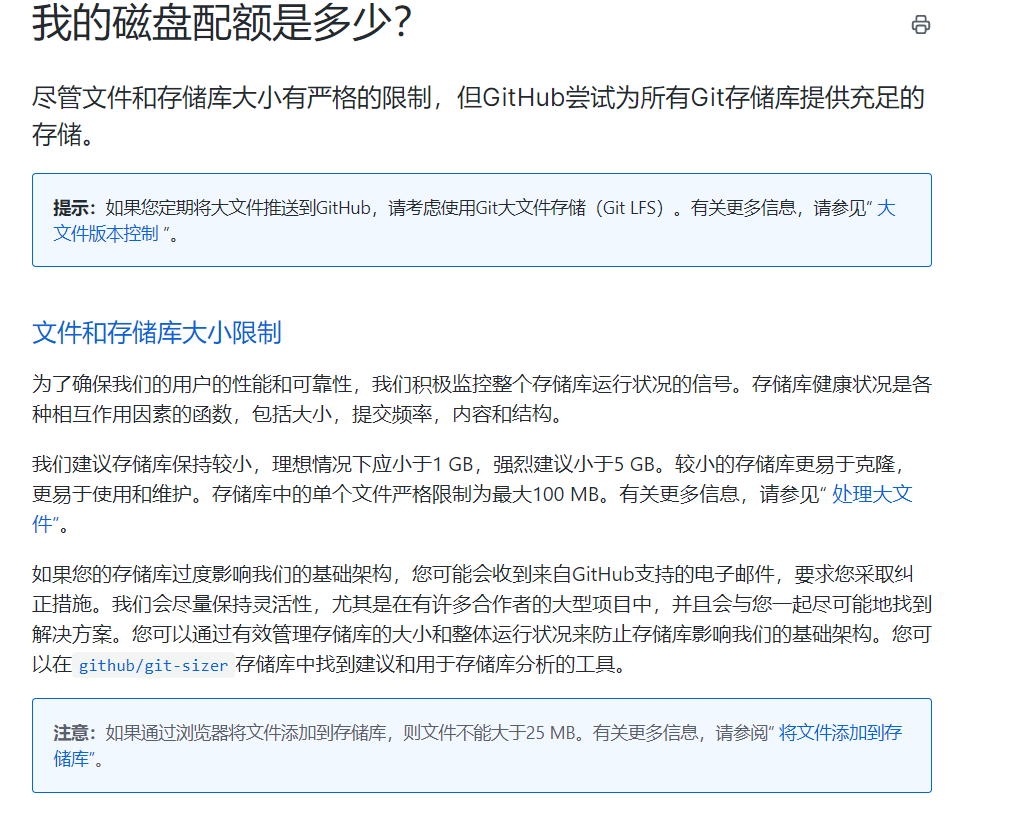The width and height of the screenshot is (1021, 835).
Task: Click the paragraph starting 我们建议存储库保持较小
Action: click(x=475, y=494)
